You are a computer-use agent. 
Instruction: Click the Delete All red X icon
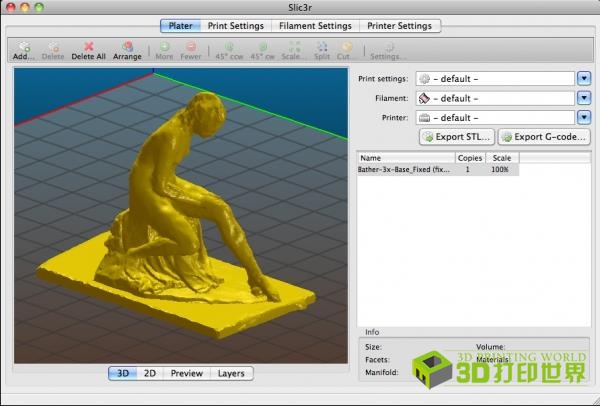pos(89,47)
